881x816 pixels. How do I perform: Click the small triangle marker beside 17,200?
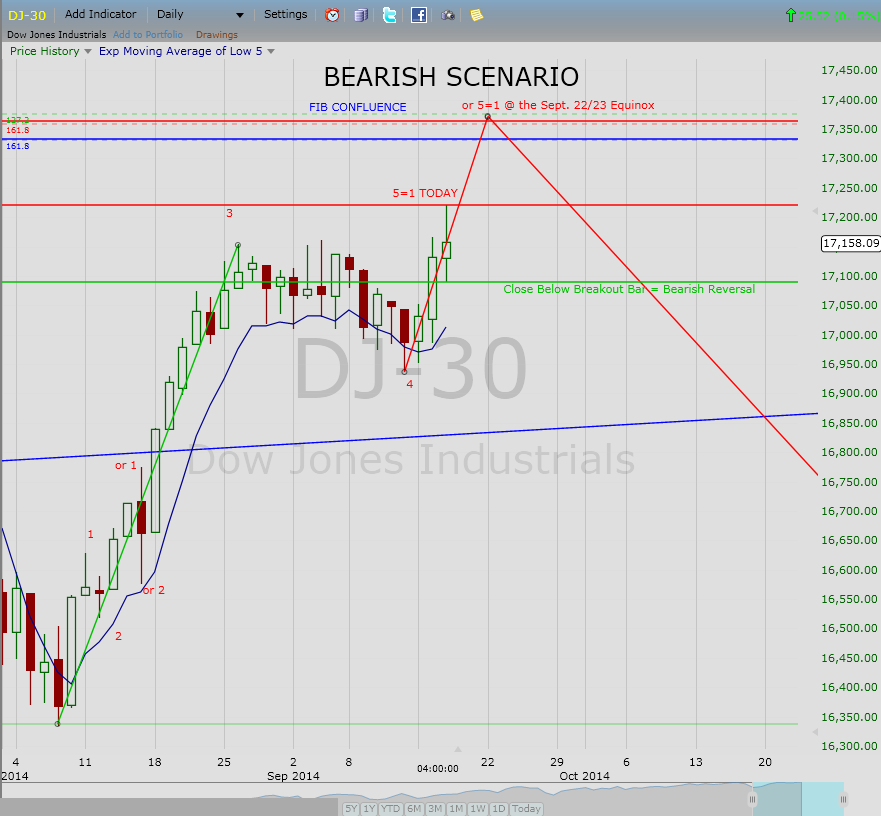pyautogui.click(x=815, y=211)
